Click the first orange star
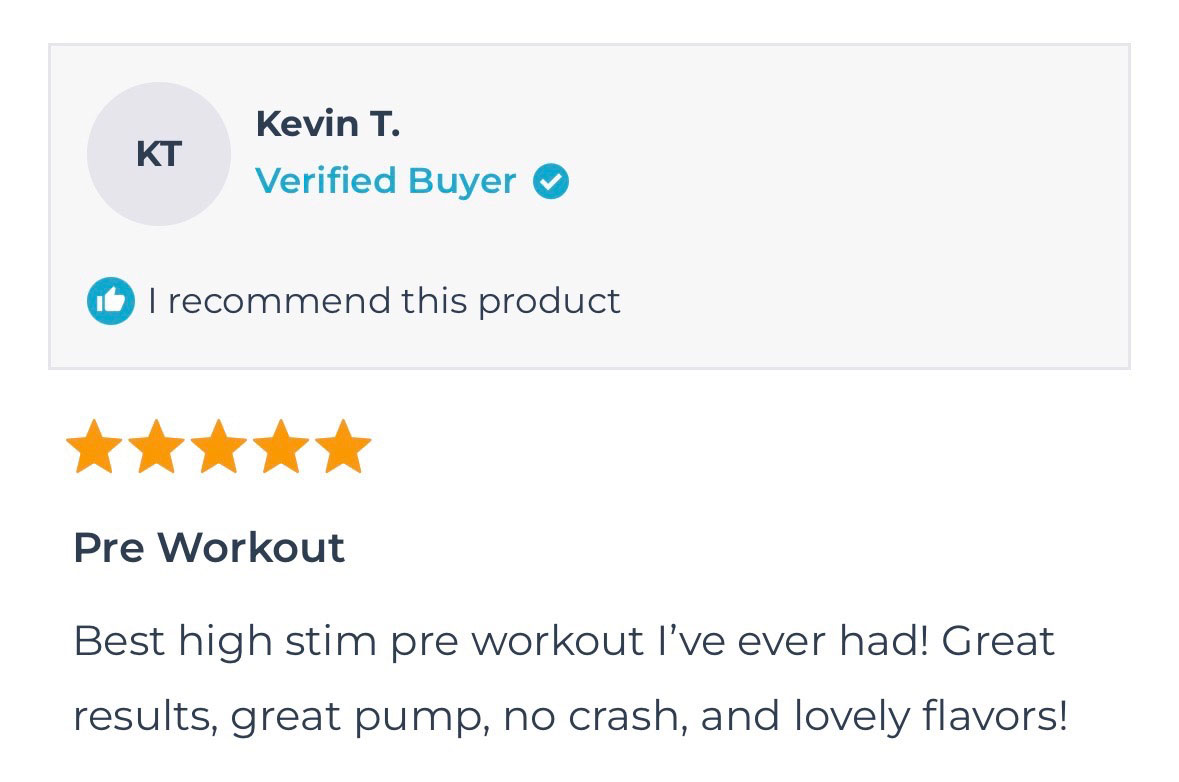The width and height of the screenshot is (1179, 782). tap(94, 447)
